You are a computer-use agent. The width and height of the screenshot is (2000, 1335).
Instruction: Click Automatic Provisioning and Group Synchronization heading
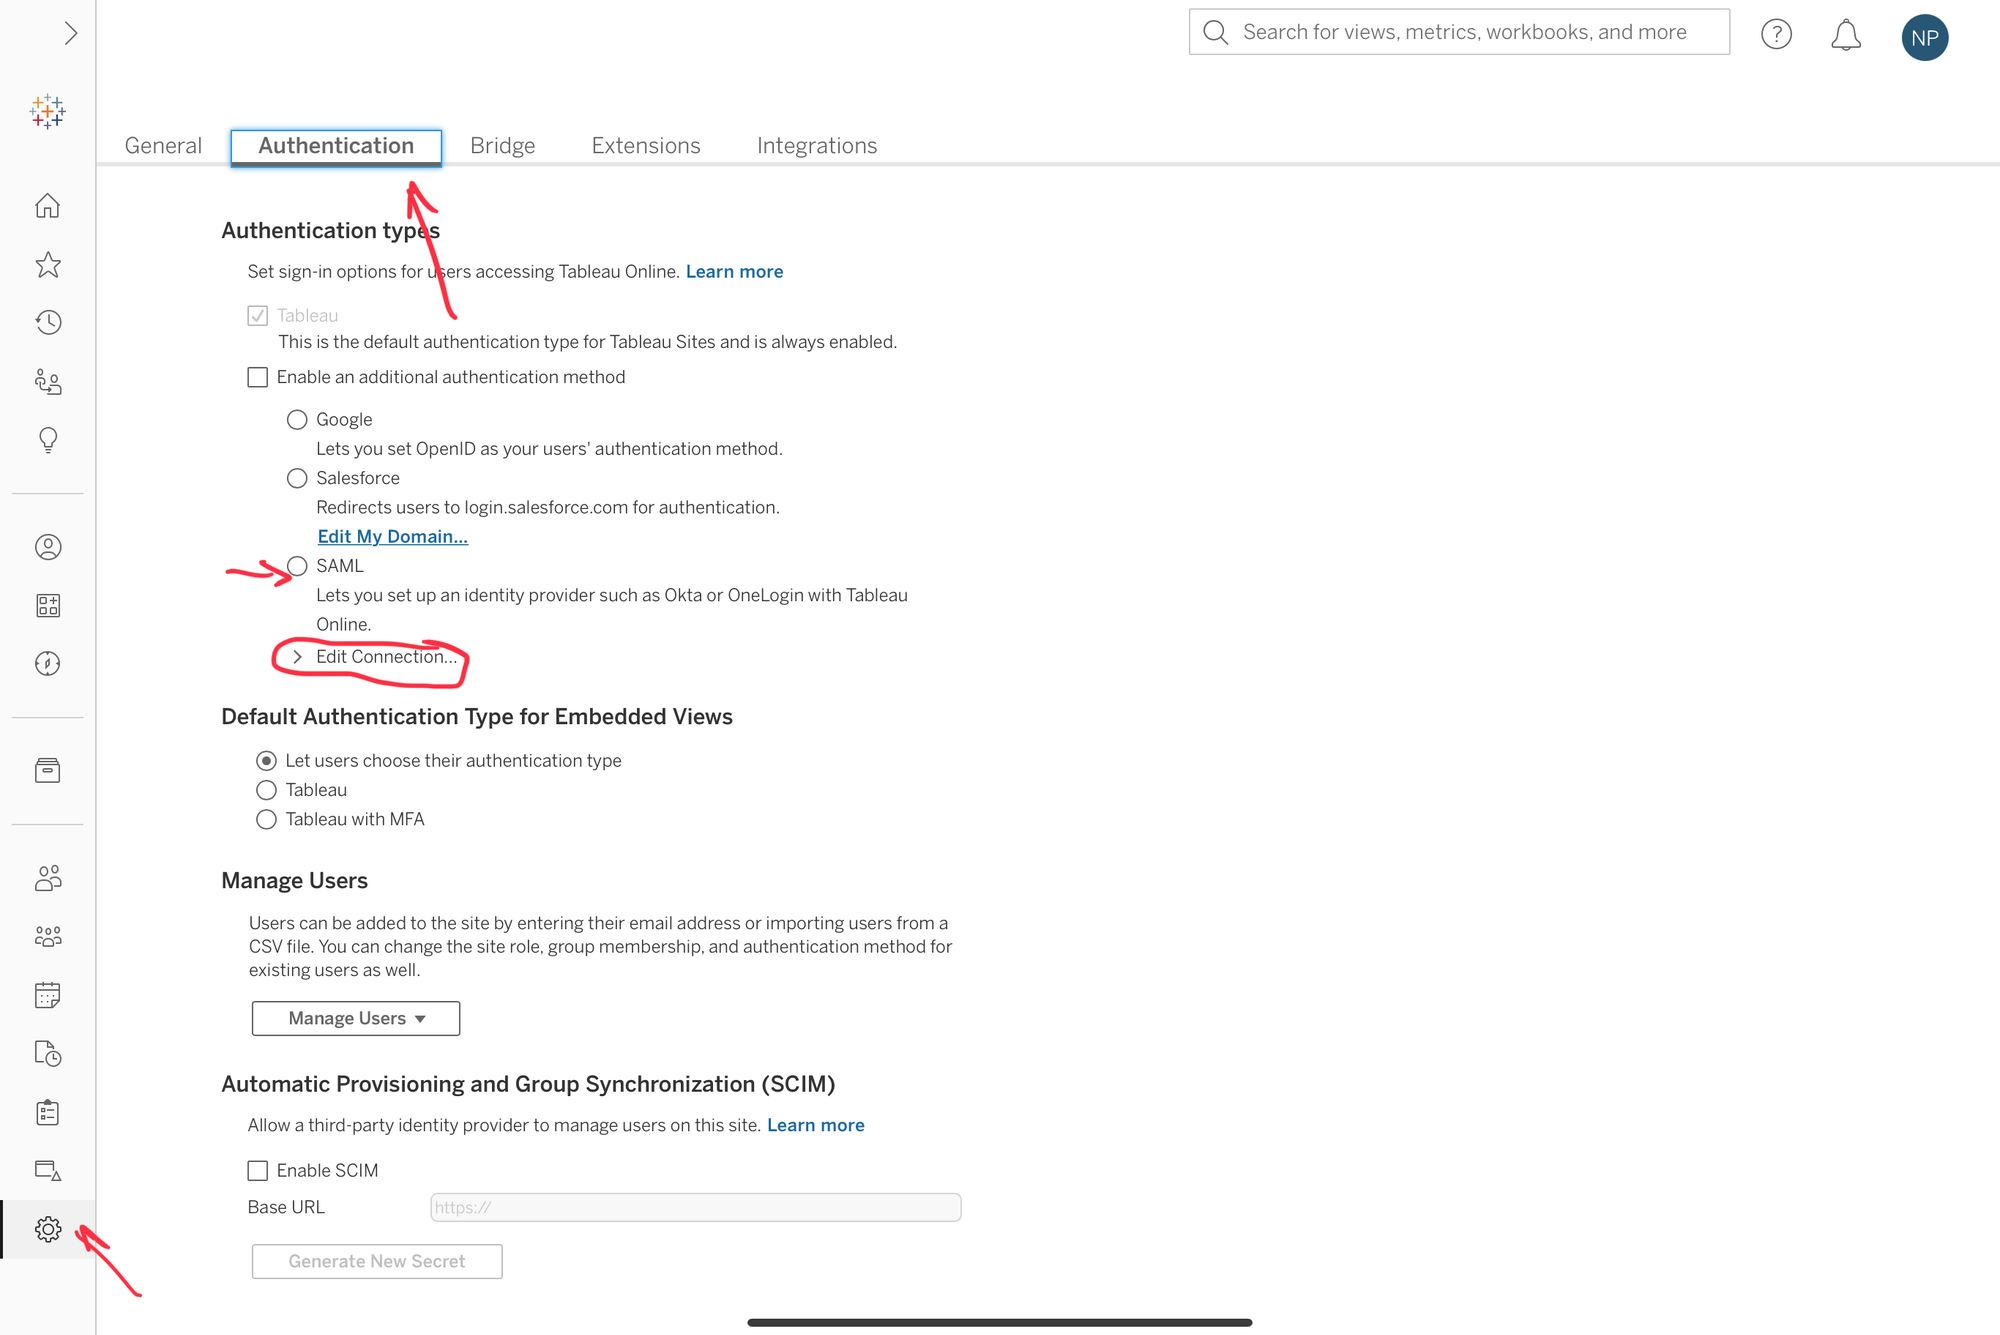pyautogui.click(x=528, y=1084)
